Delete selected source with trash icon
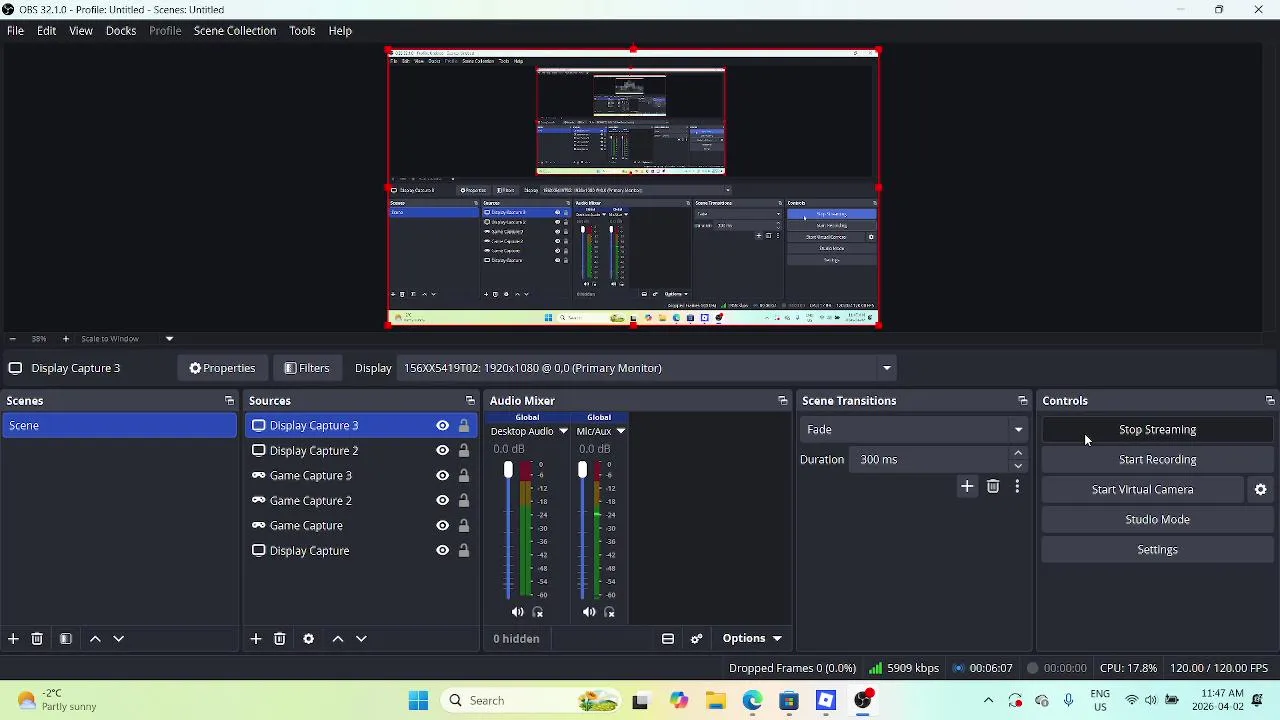The image size is (1280, 720). pos(280,639)
